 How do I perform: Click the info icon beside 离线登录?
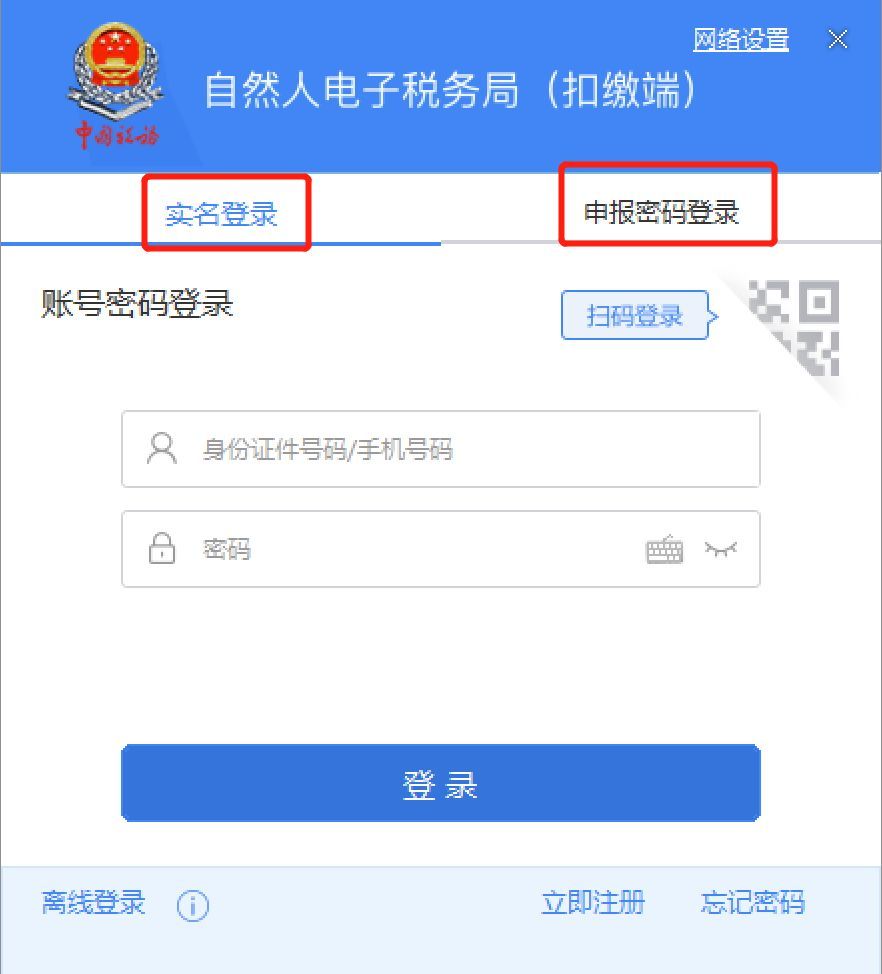(193, 905)
